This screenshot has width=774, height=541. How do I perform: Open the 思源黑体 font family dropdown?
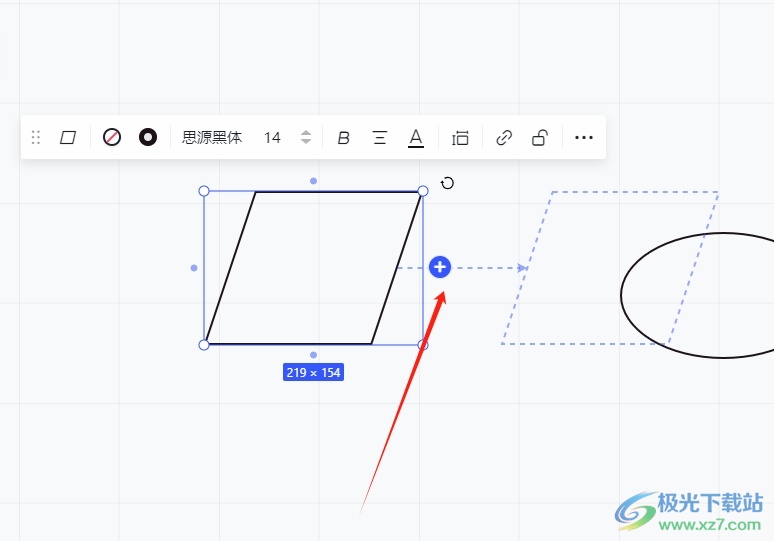(x=212, y=137)
